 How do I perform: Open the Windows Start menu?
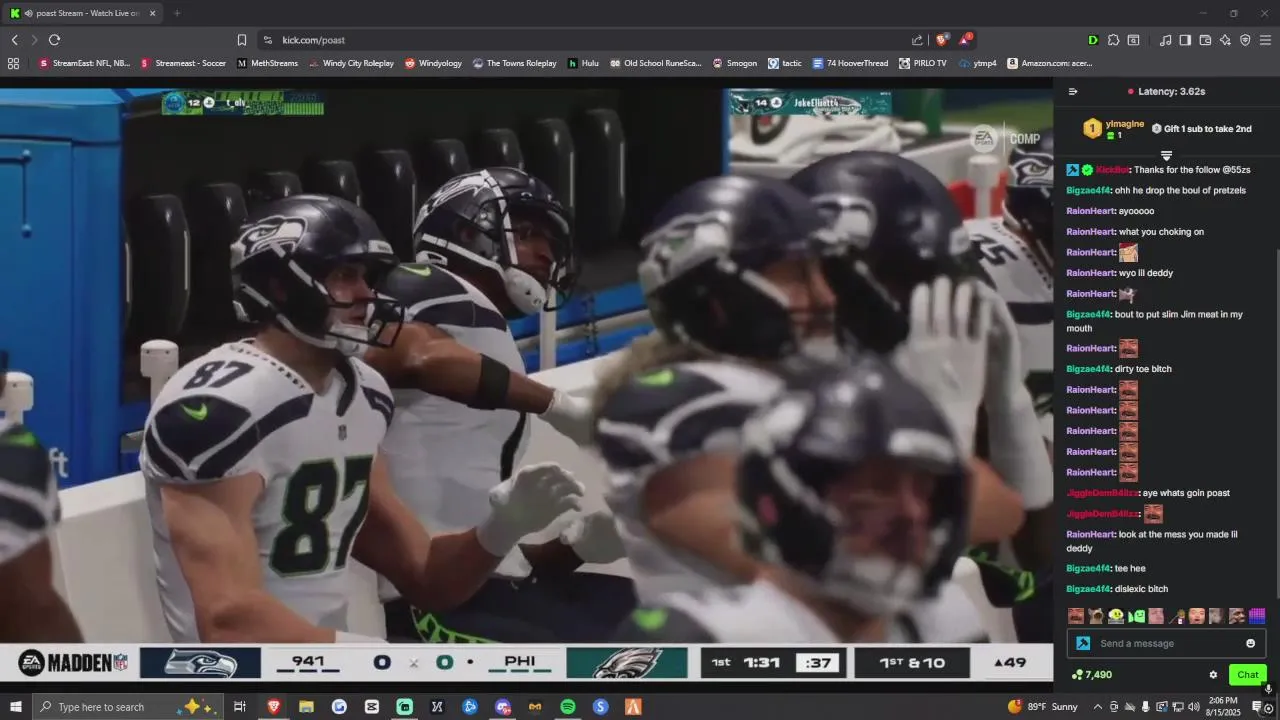[15, 707]
